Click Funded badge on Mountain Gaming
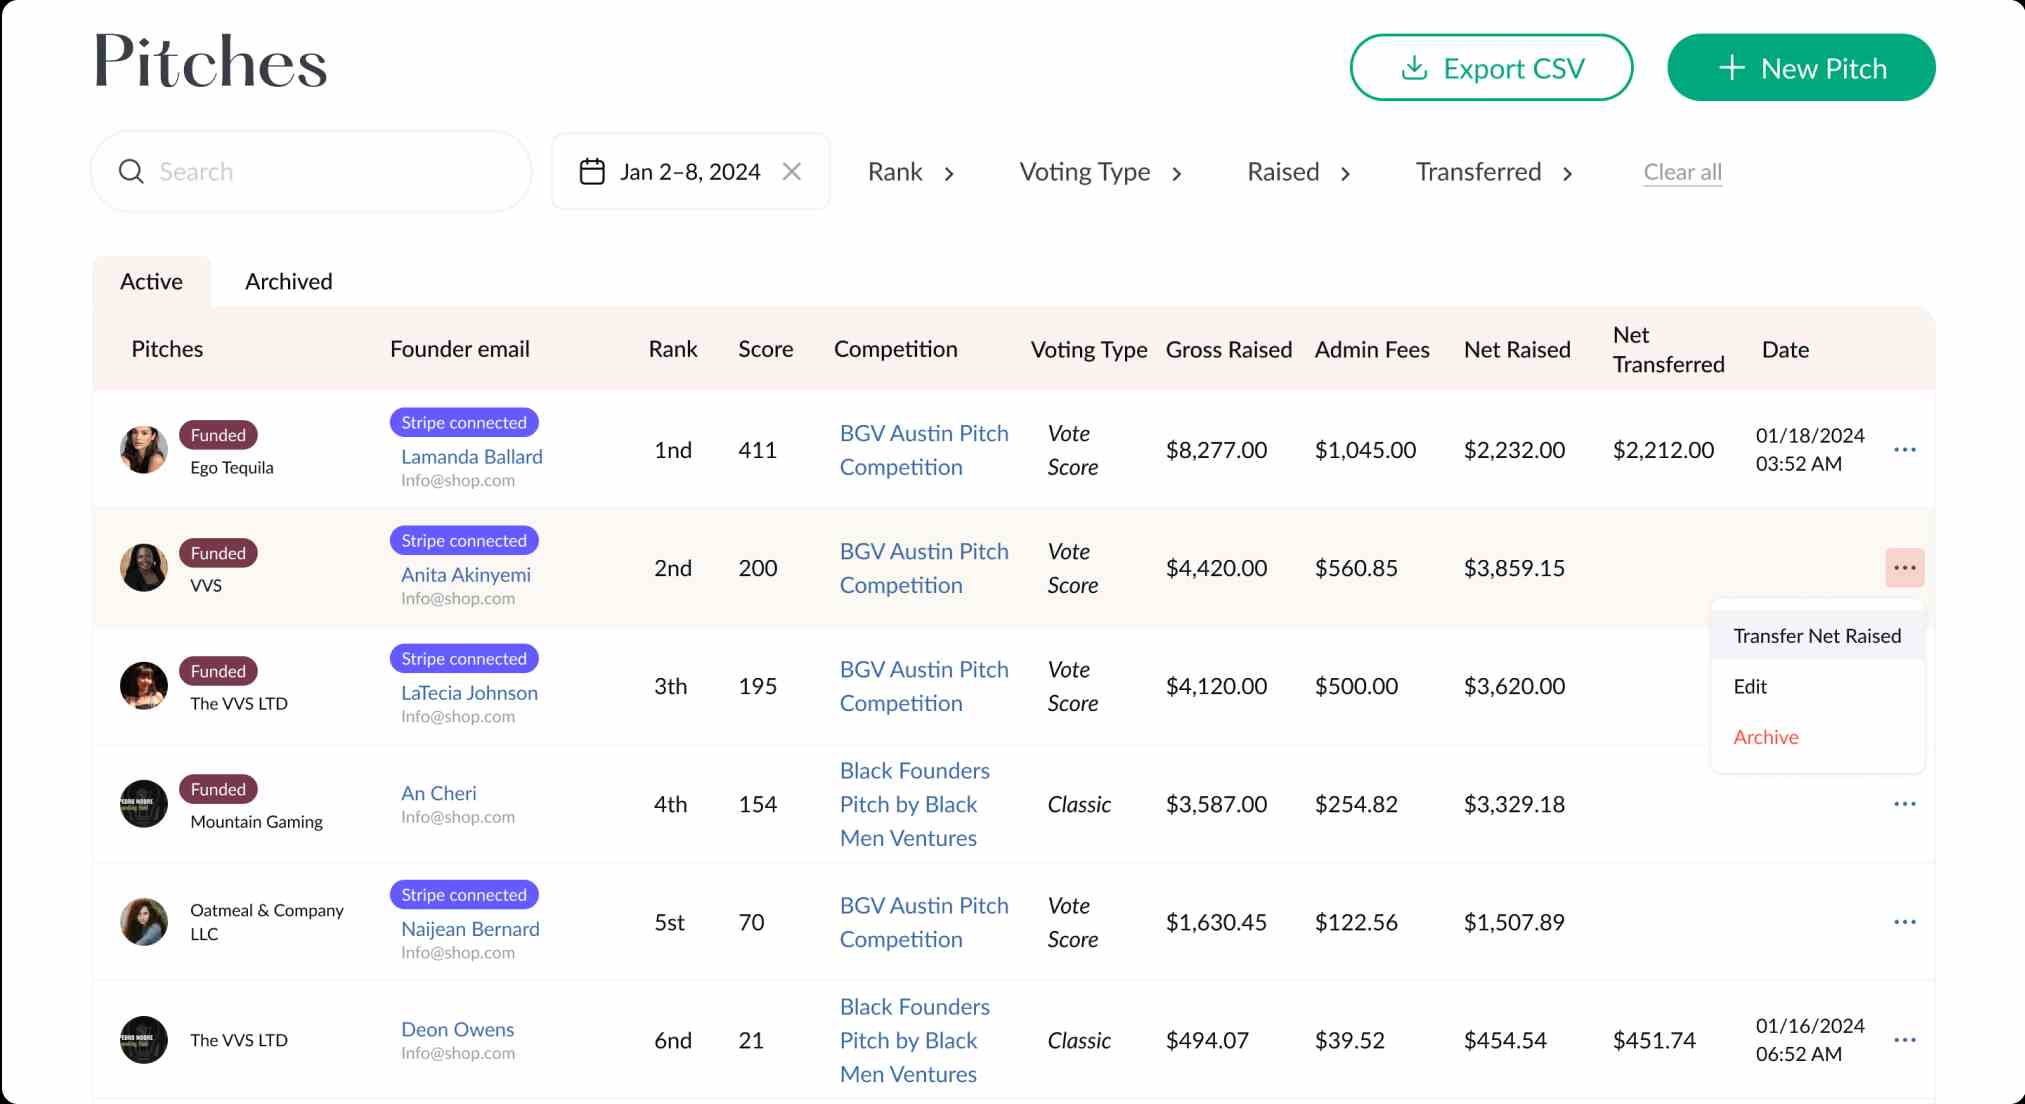The width and height of the screenshot is (2025, 1104). tap(218, 789)
